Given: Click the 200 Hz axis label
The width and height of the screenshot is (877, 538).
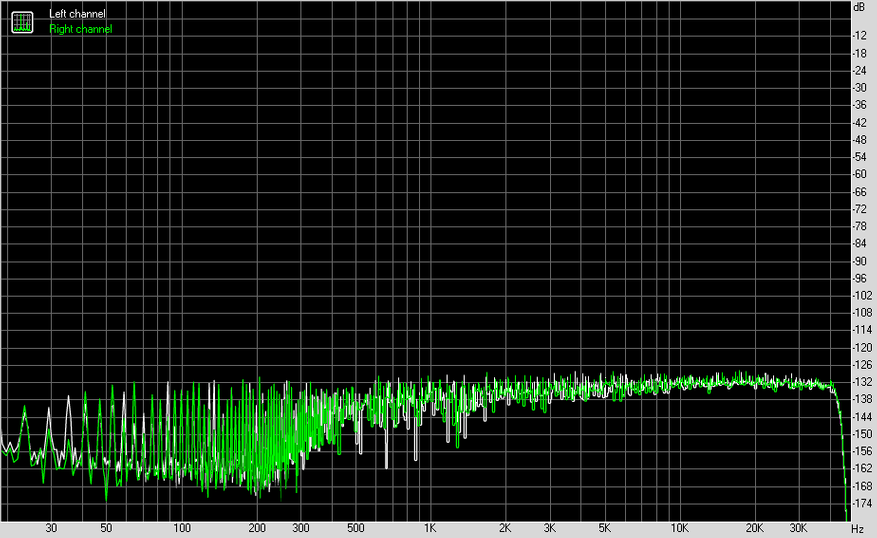Looking at the screenshot, I should (x=257, y=528).
